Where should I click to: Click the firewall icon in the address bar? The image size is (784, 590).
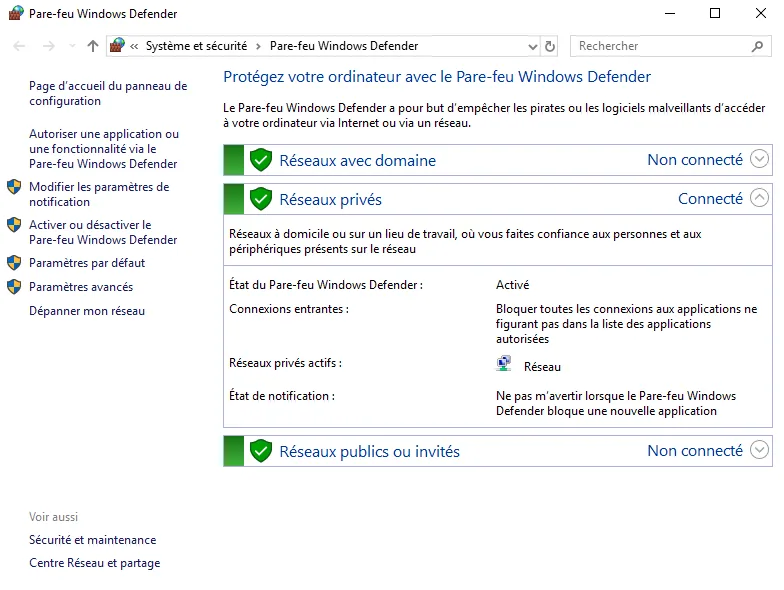[x=117, y=46]
